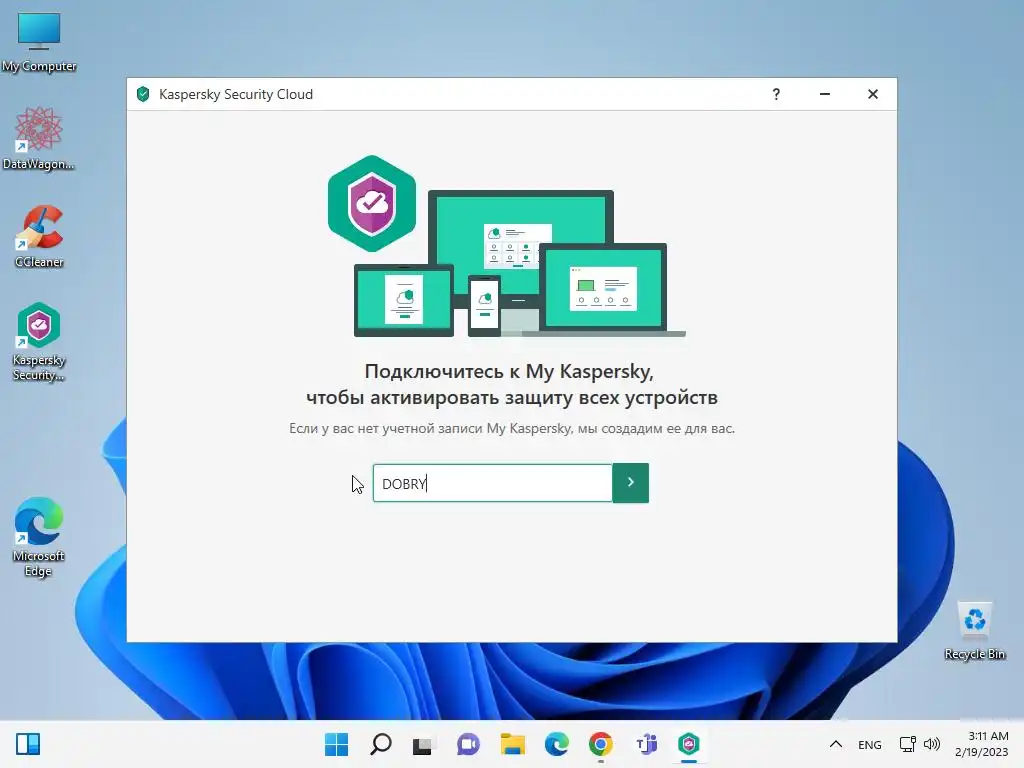Open the Widgets panel in the taskbar
This screenshot has height=768, width=1024.
28,744
